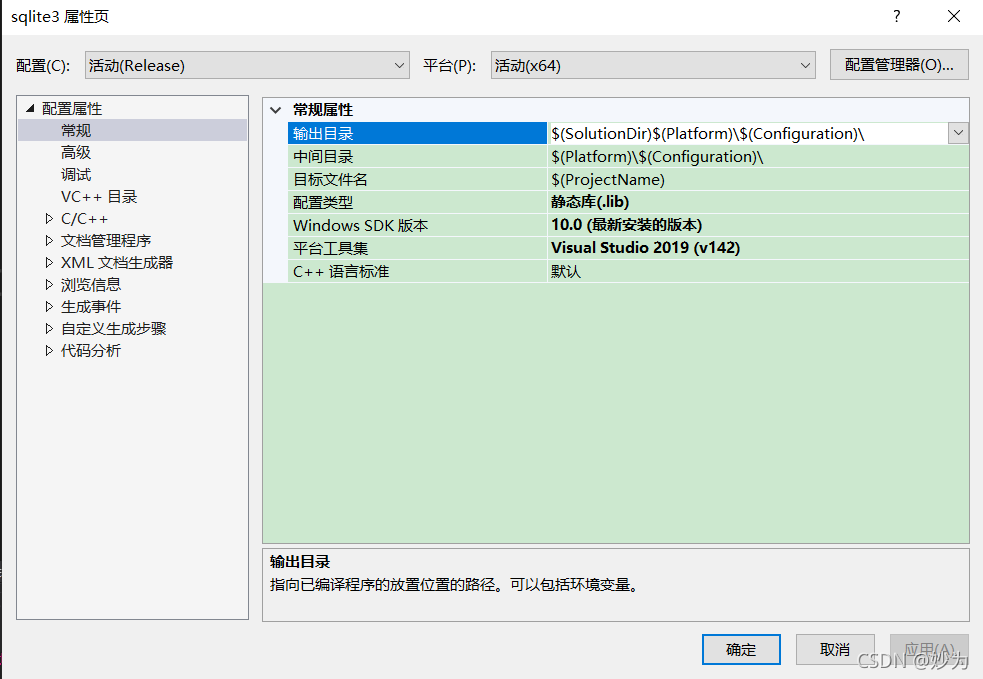Viewport: 983px width, 679px height.
Task: Click the ? help button in title bar
Action: [896, 16]
